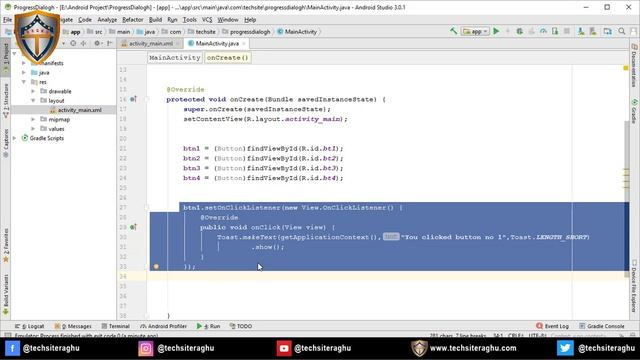This screenshot has height=360, width=640.
Task: Open the Terminal tool window
Action: point(116,326)
